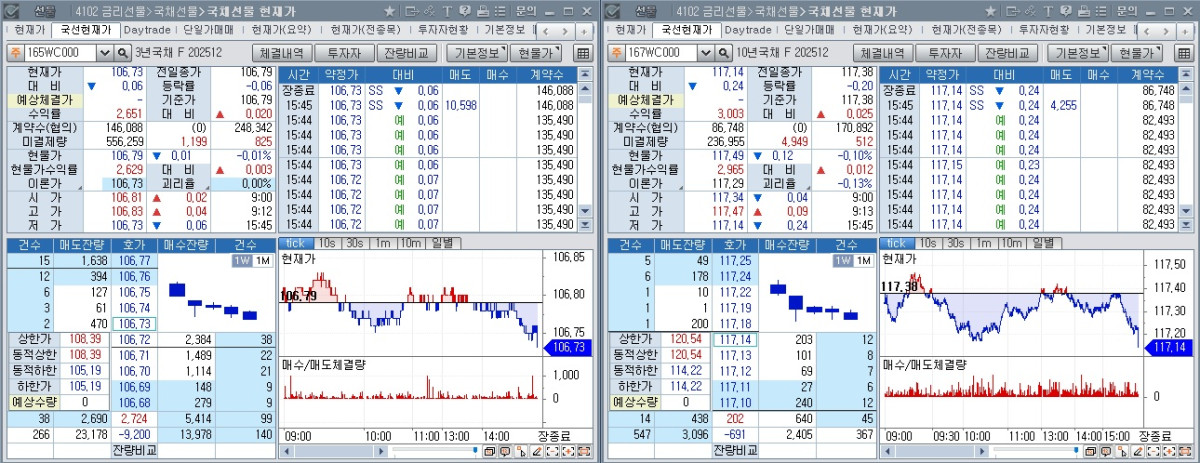Select crosshair cursor tool in right chart toolbar
The image size is (1200, 463).
click(1122, 452)
